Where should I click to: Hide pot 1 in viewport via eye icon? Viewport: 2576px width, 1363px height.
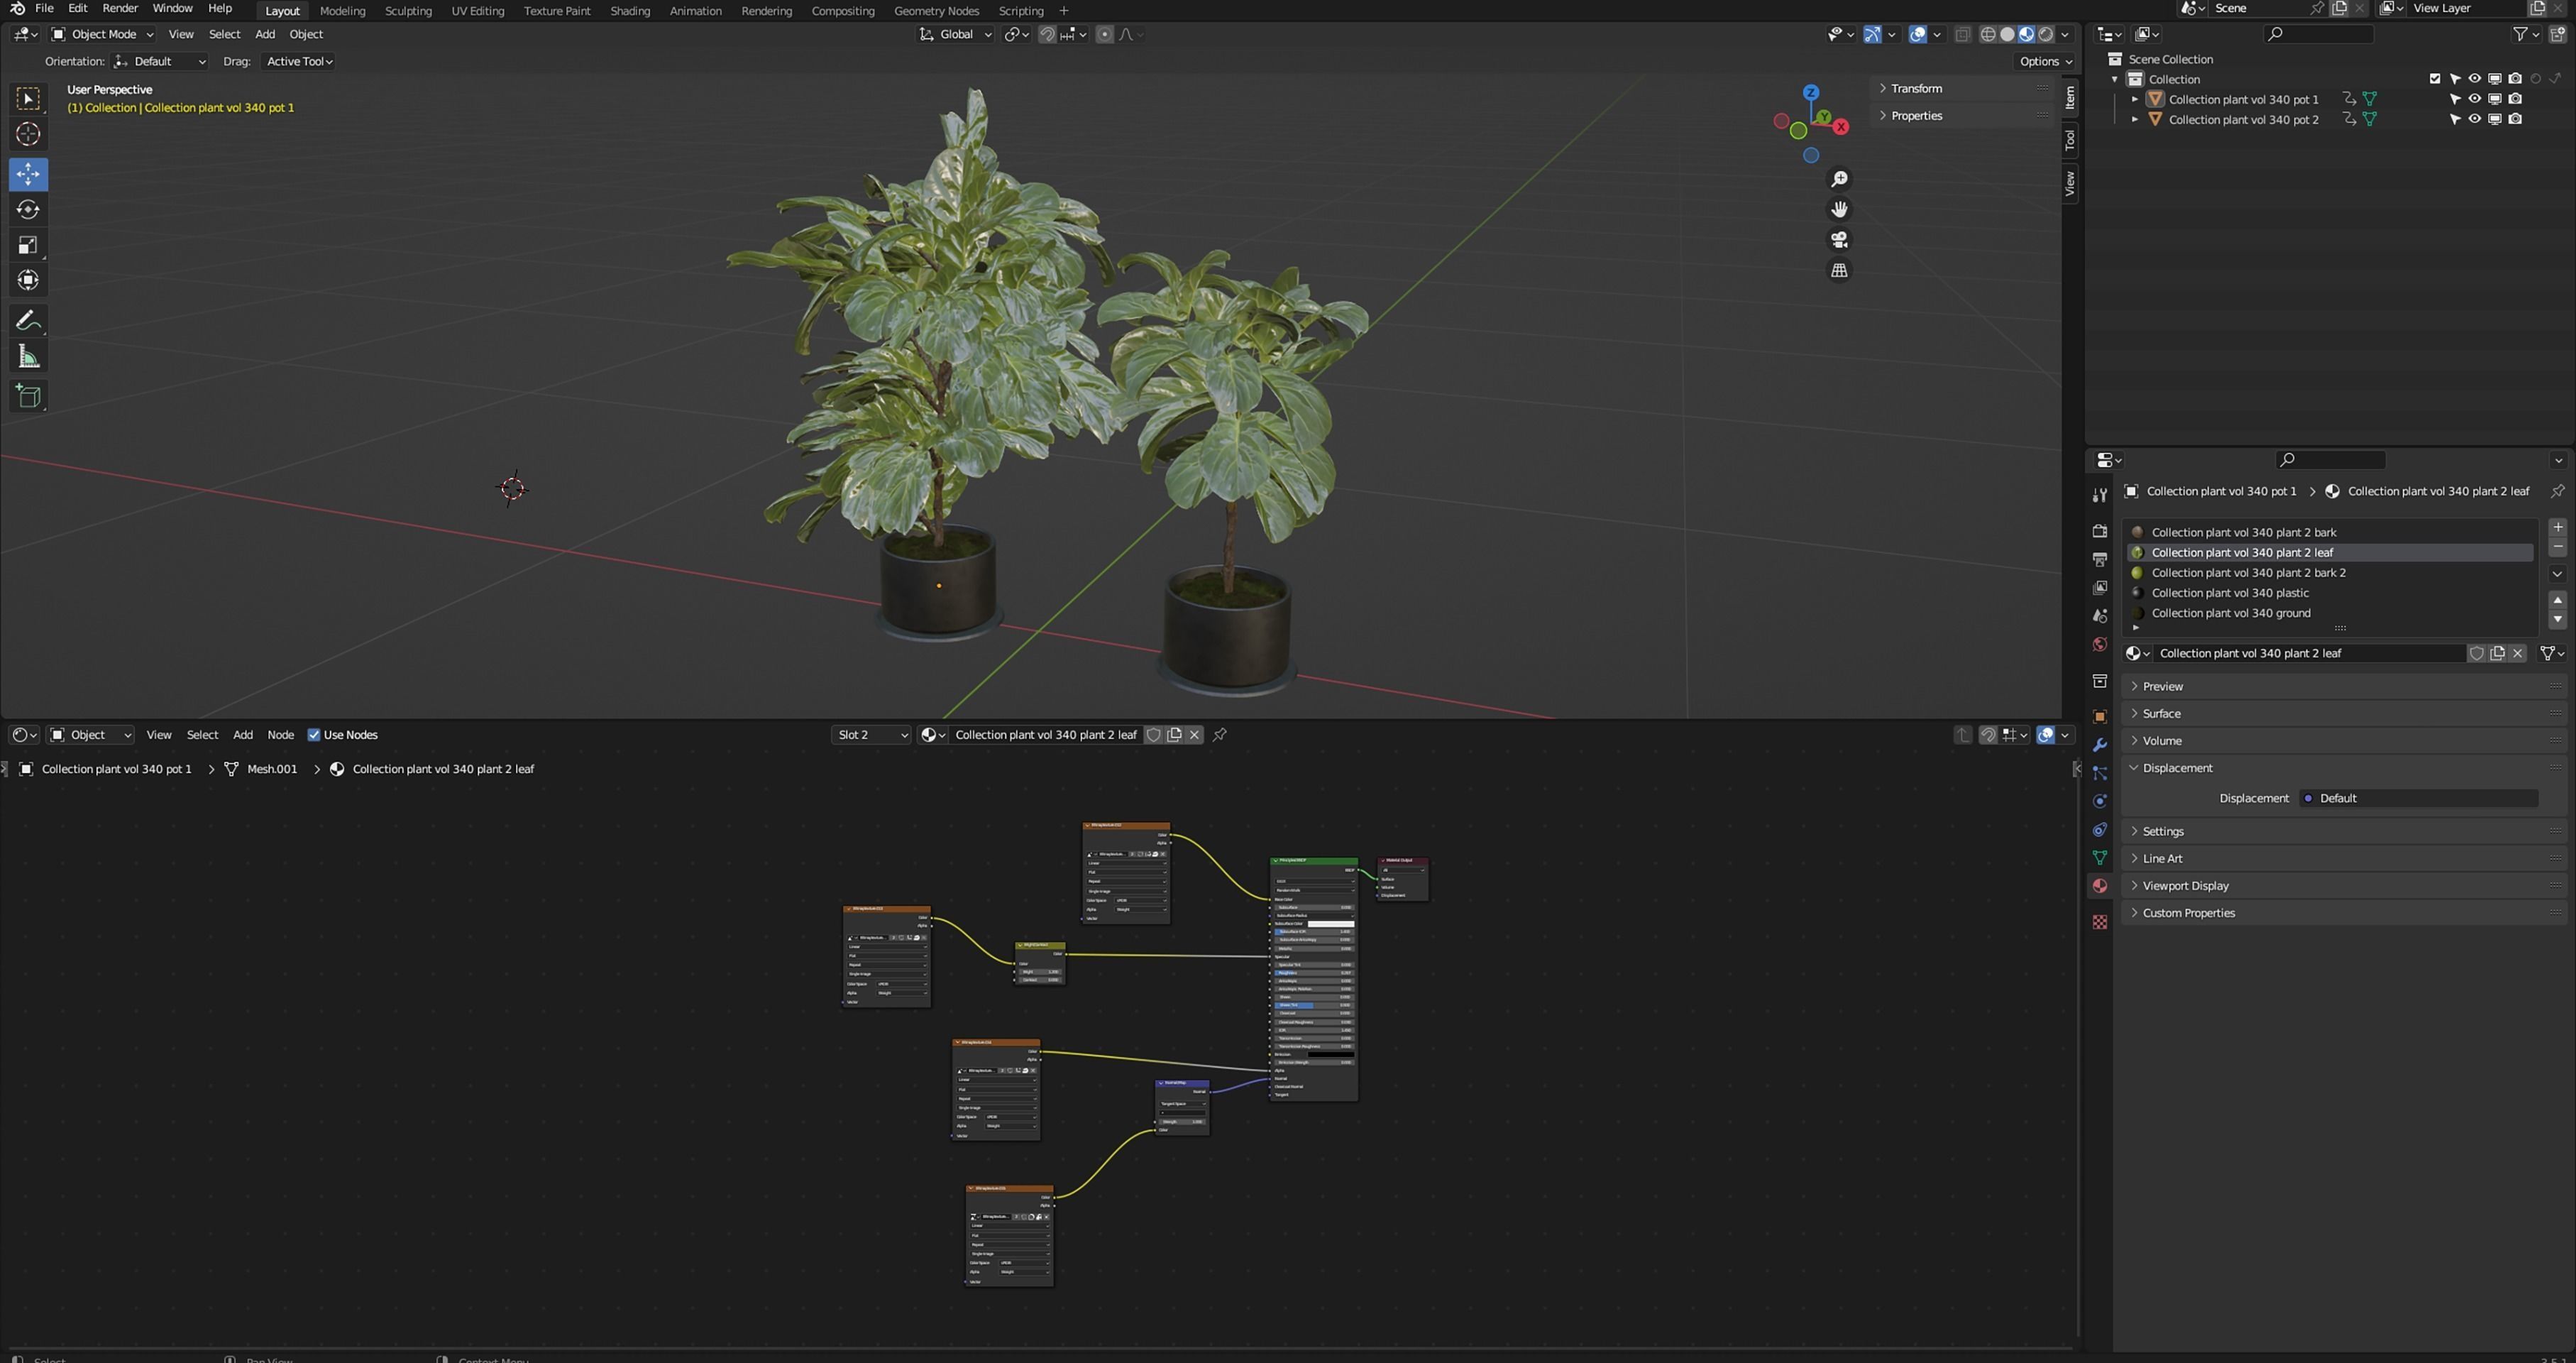tap(2475, 99)
